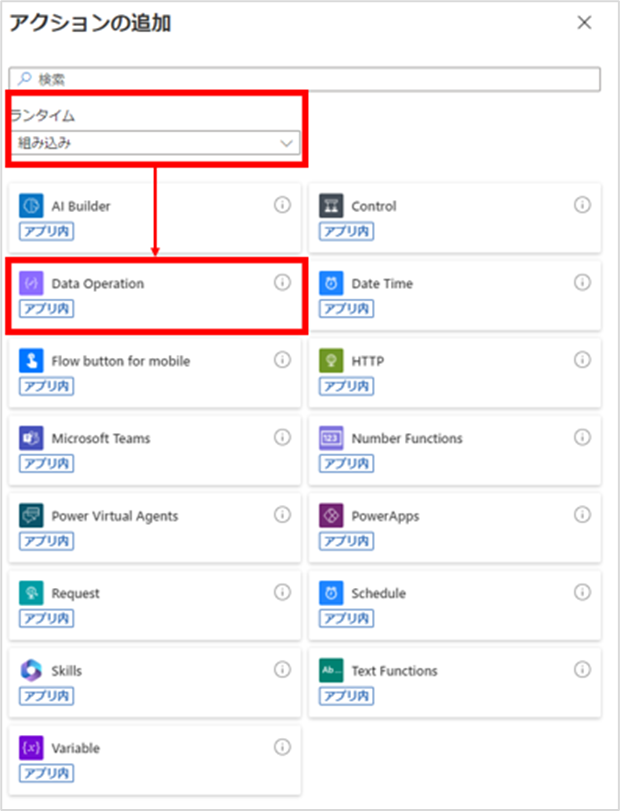
Task: Click the search magnifier icon
Action: point(24,79)
